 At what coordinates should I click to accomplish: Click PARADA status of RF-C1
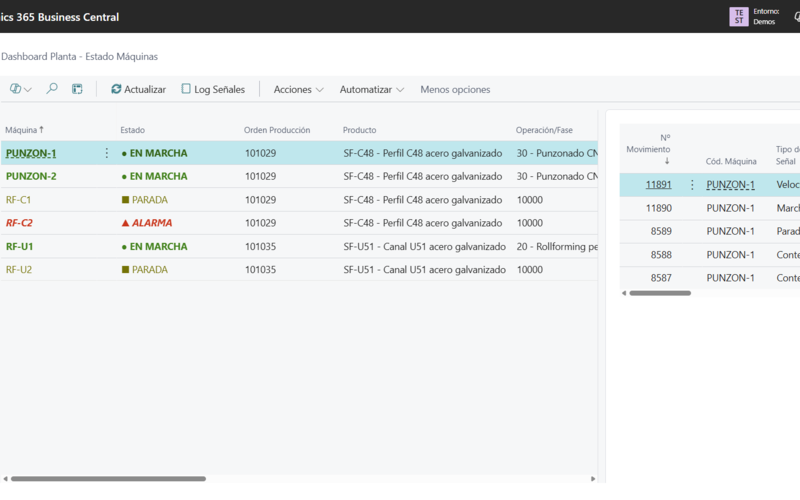(x=145, y=199)
